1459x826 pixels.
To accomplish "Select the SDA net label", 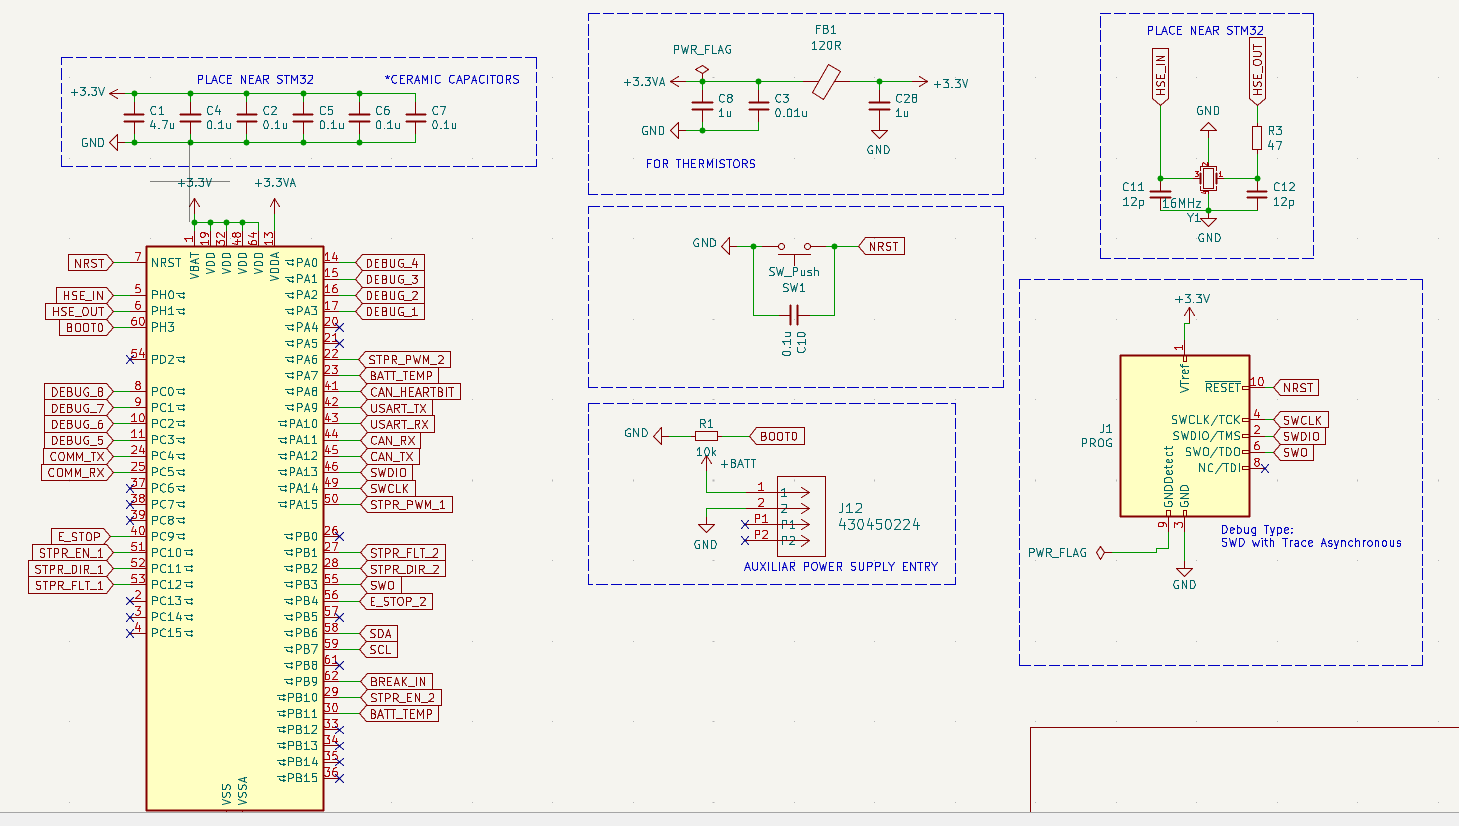I will click(x=379, y=633).
